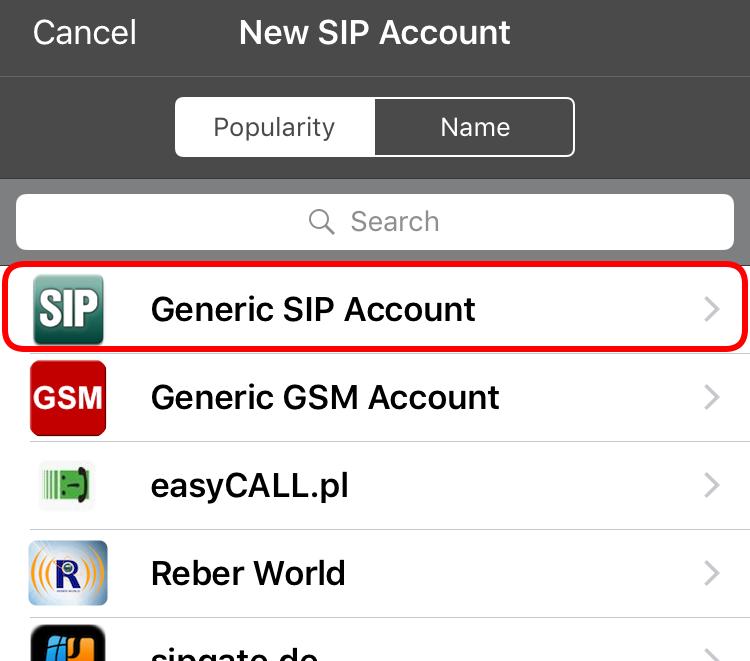Tap the green SIP account icon
This screenshot has width=750, height=661.
[x=68, y=309]
